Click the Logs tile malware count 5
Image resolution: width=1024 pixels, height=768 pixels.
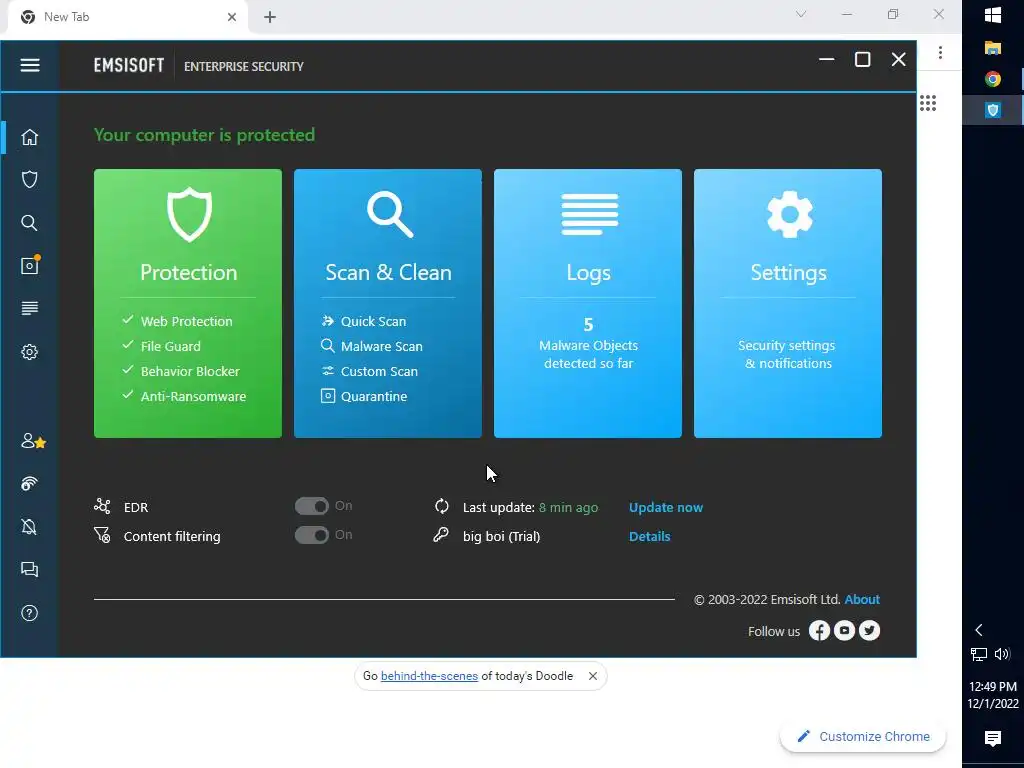pos(588,325)
